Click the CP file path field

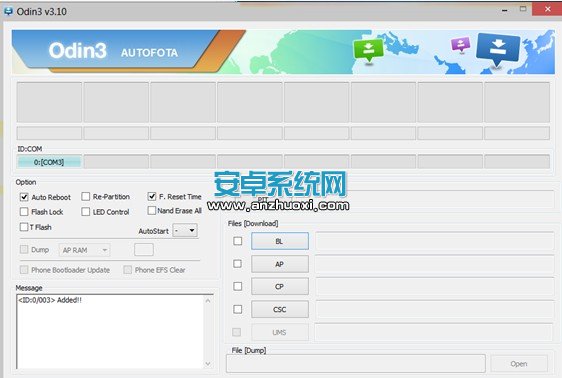(x=434, y=287)
